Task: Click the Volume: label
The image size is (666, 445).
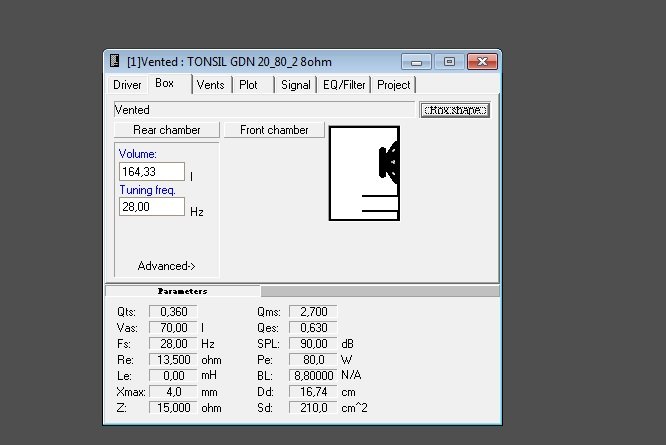Action: (x=138, y=154)
